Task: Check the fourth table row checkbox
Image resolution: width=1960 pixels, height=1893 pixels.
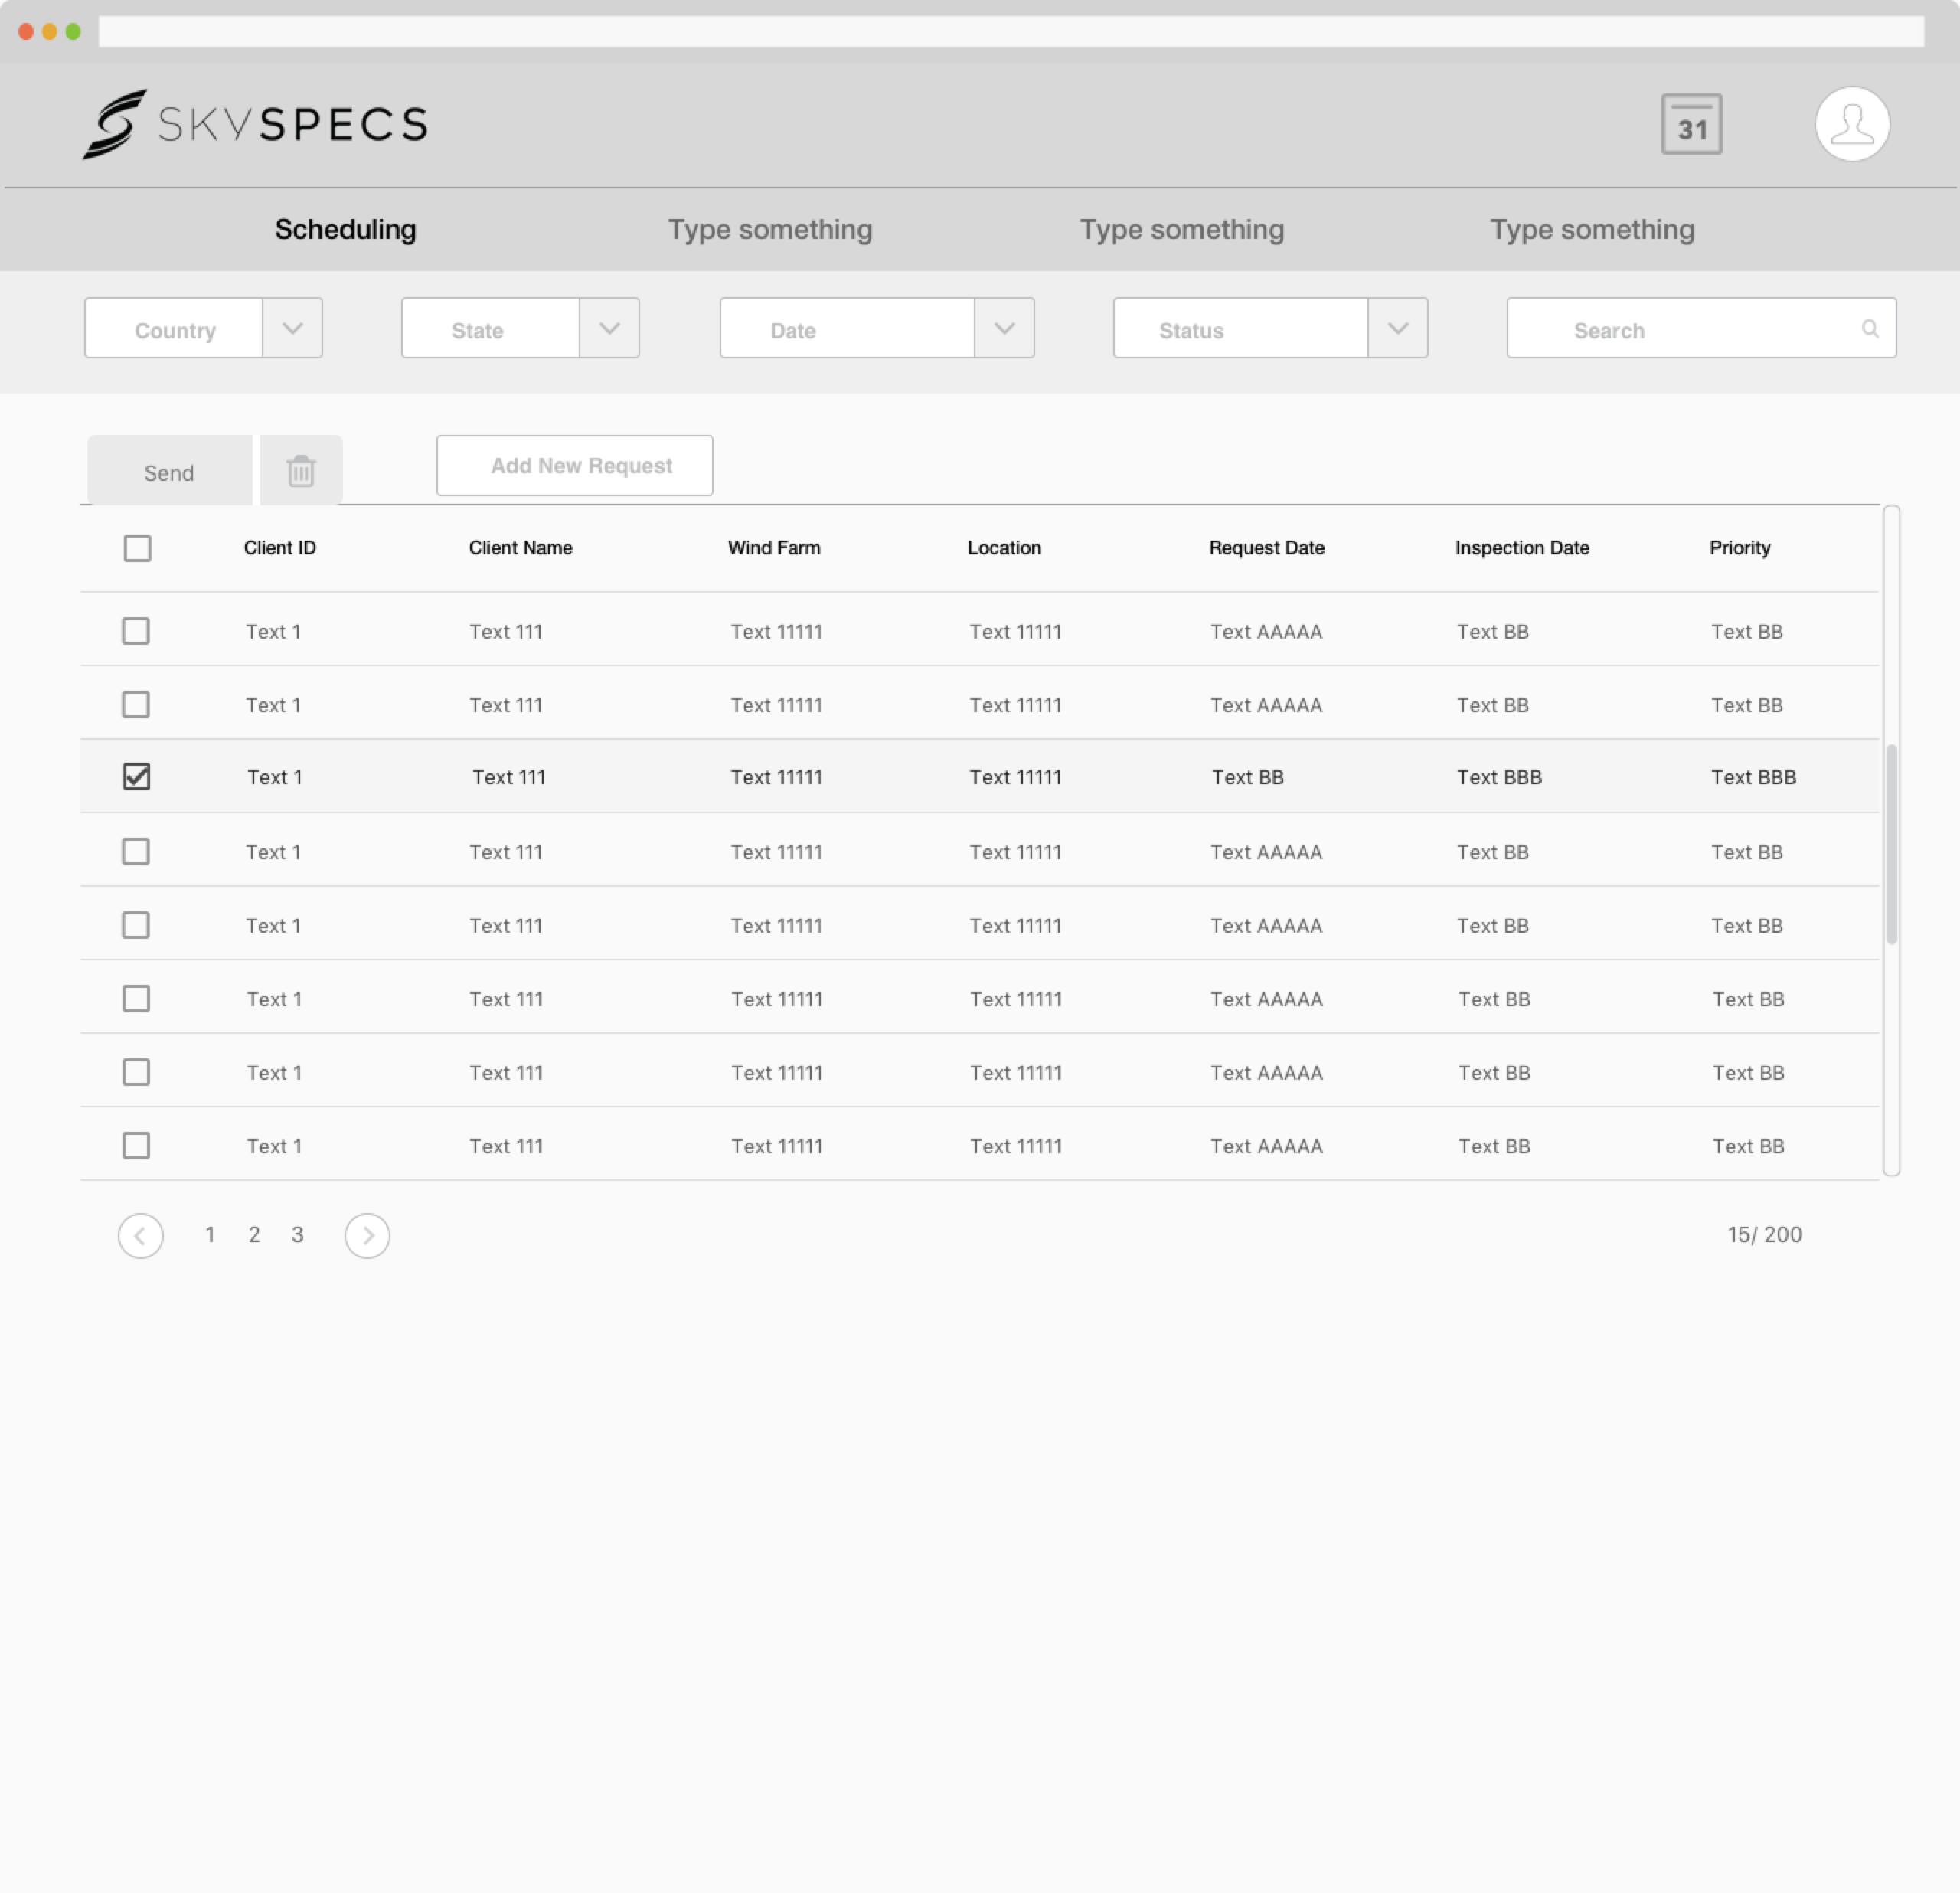Action: click(136, 851)
